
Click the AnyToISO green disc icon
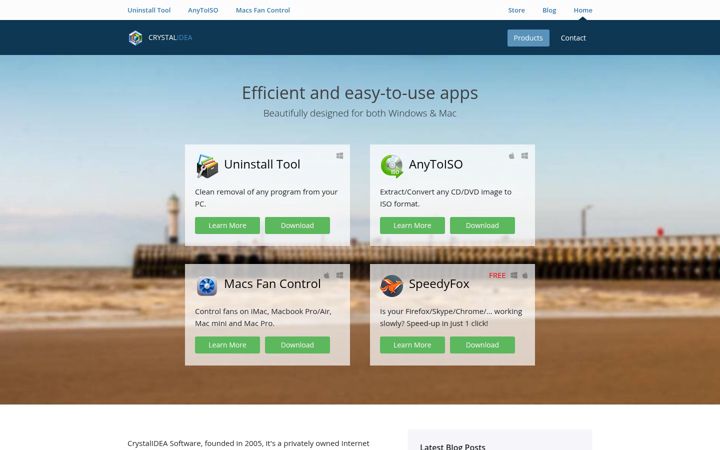click(392, 166)
